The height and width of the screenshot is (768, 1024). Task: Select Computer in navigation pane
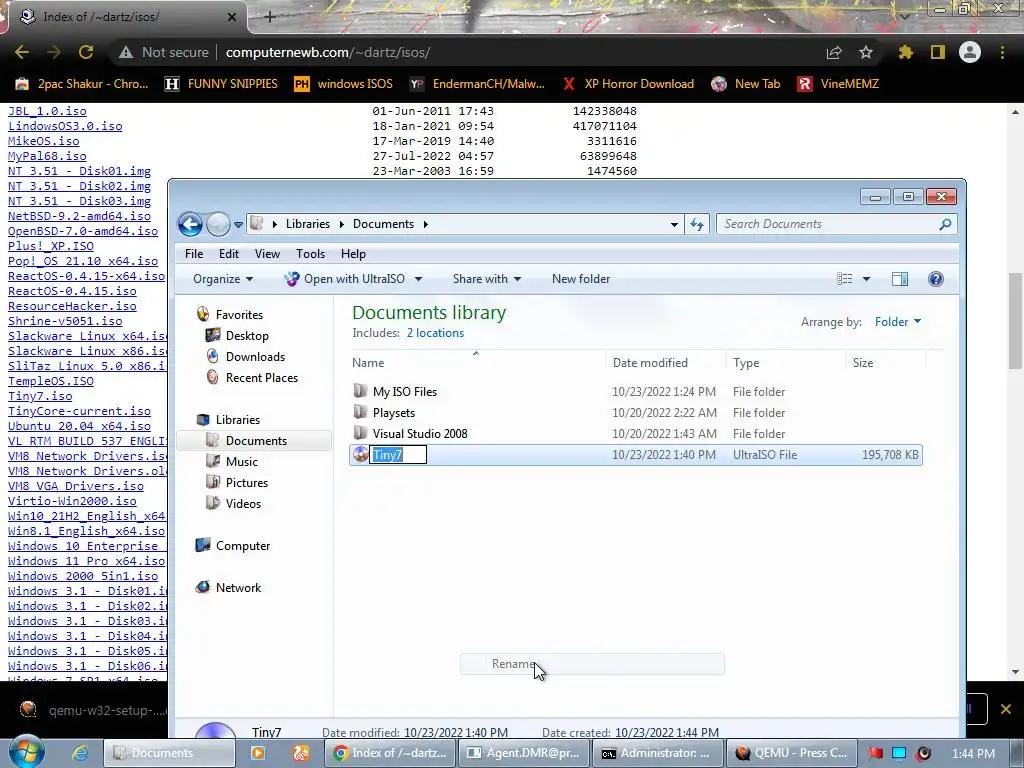pyautogui.click(x=242, y=545)
